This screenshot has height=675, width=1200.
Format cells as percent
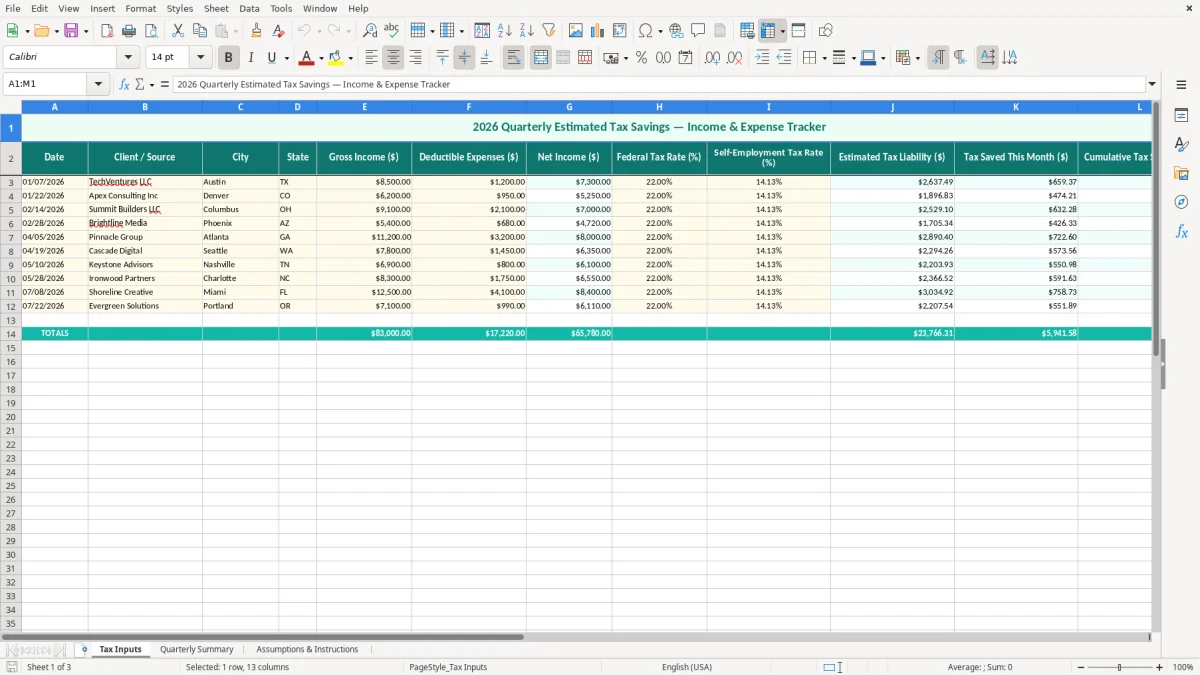click(x=641, y=58)
